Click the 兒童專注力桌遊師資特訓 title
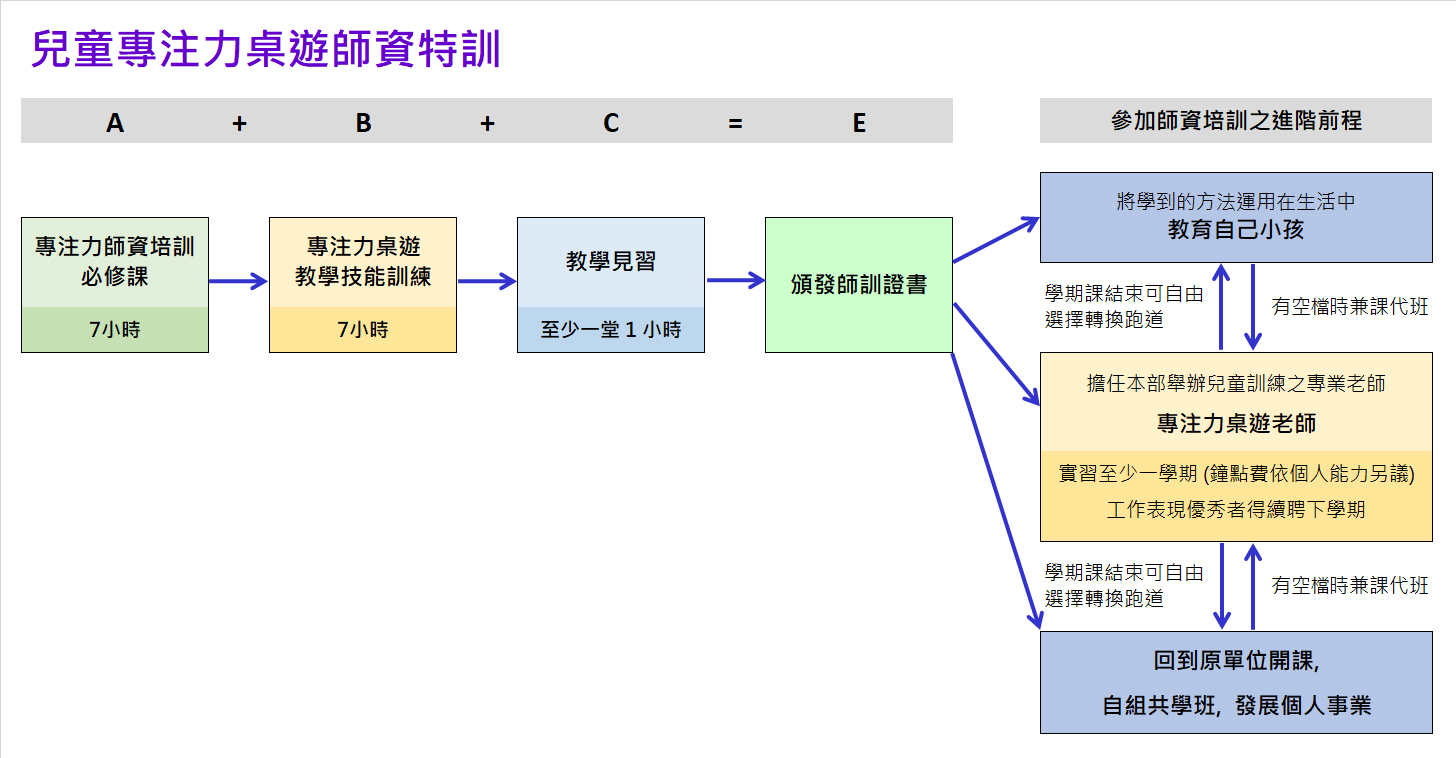1456x758 pixels. [x=265, y=49]
